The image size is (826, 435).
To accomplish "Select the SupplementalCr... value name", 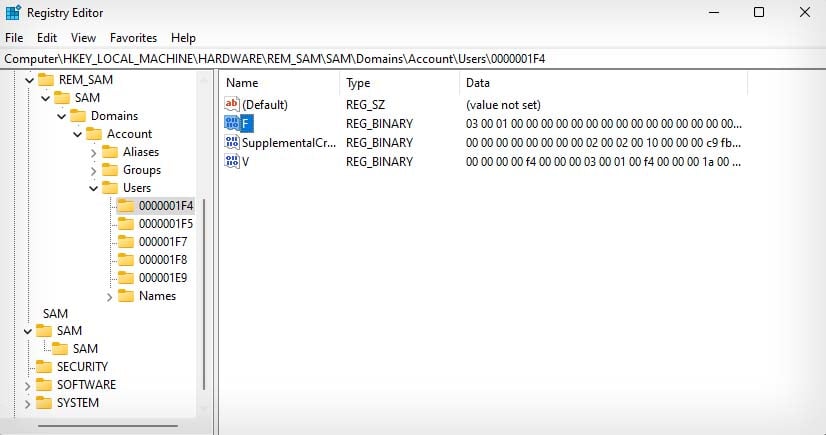I will (289, 142).
